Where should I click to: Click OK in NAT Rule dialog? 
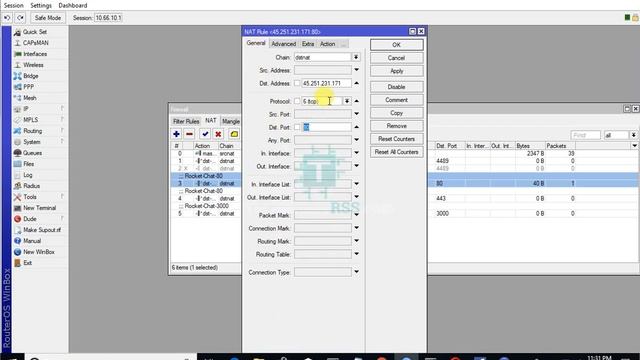[396, 45]
